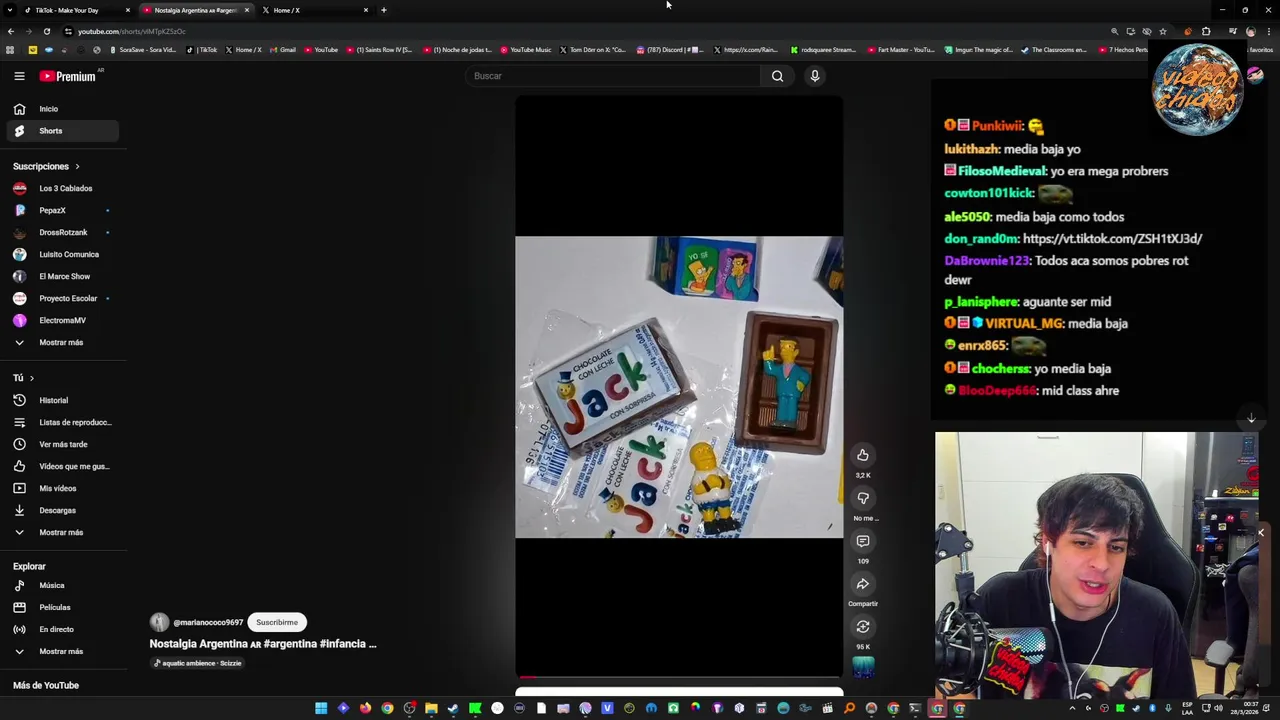This screenshot has height=720, width=1280.
Task: Click don_rand0m's TikTok link in chat
Action: pos(1112,239)
